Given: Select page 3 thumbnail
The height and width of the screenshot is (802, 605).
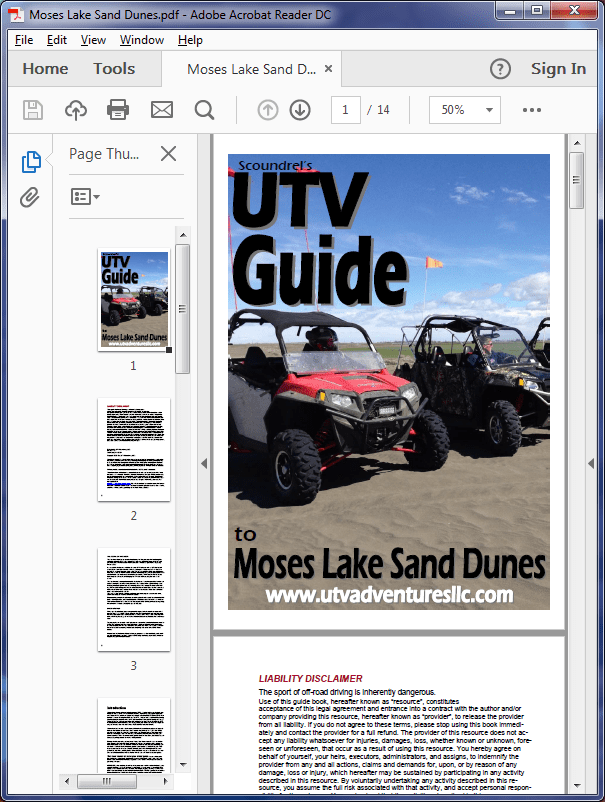Looking at the screenshot, I should (x=134, y=599).
